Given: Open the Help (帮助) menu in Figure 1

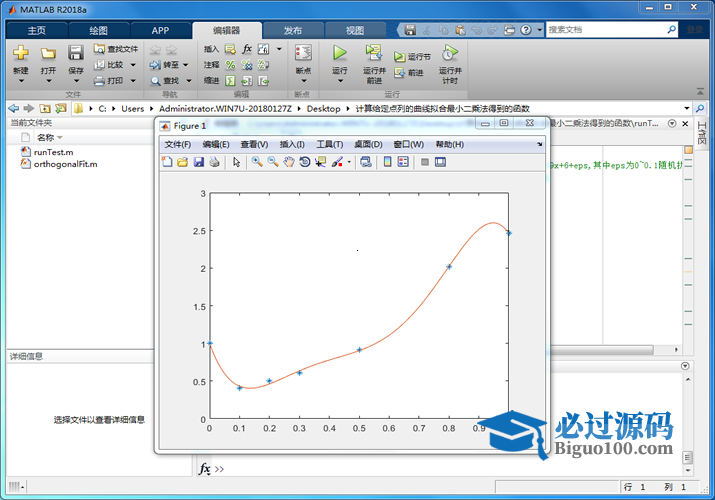Looking at the screenshot, I should (450, 144).
